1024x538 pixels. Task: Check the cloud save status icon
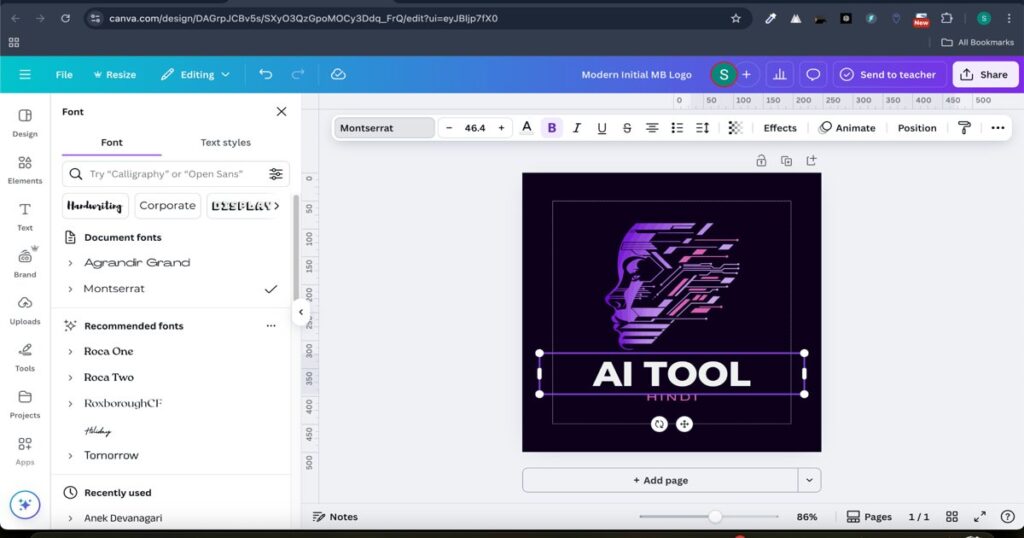[x=338, y=74]
